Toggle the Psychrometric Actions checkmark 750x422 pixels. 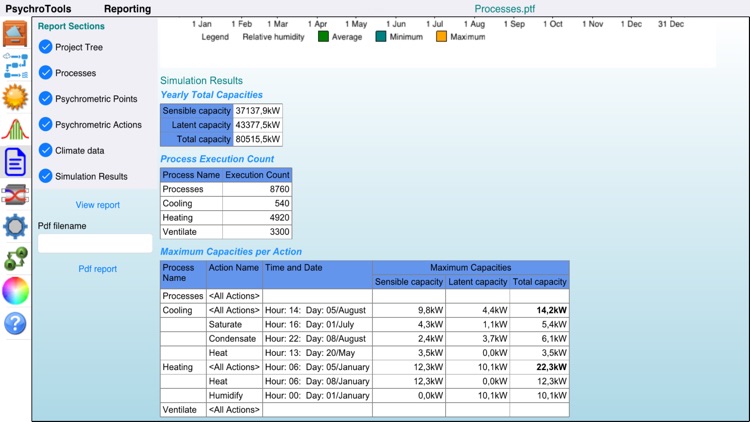45,124
